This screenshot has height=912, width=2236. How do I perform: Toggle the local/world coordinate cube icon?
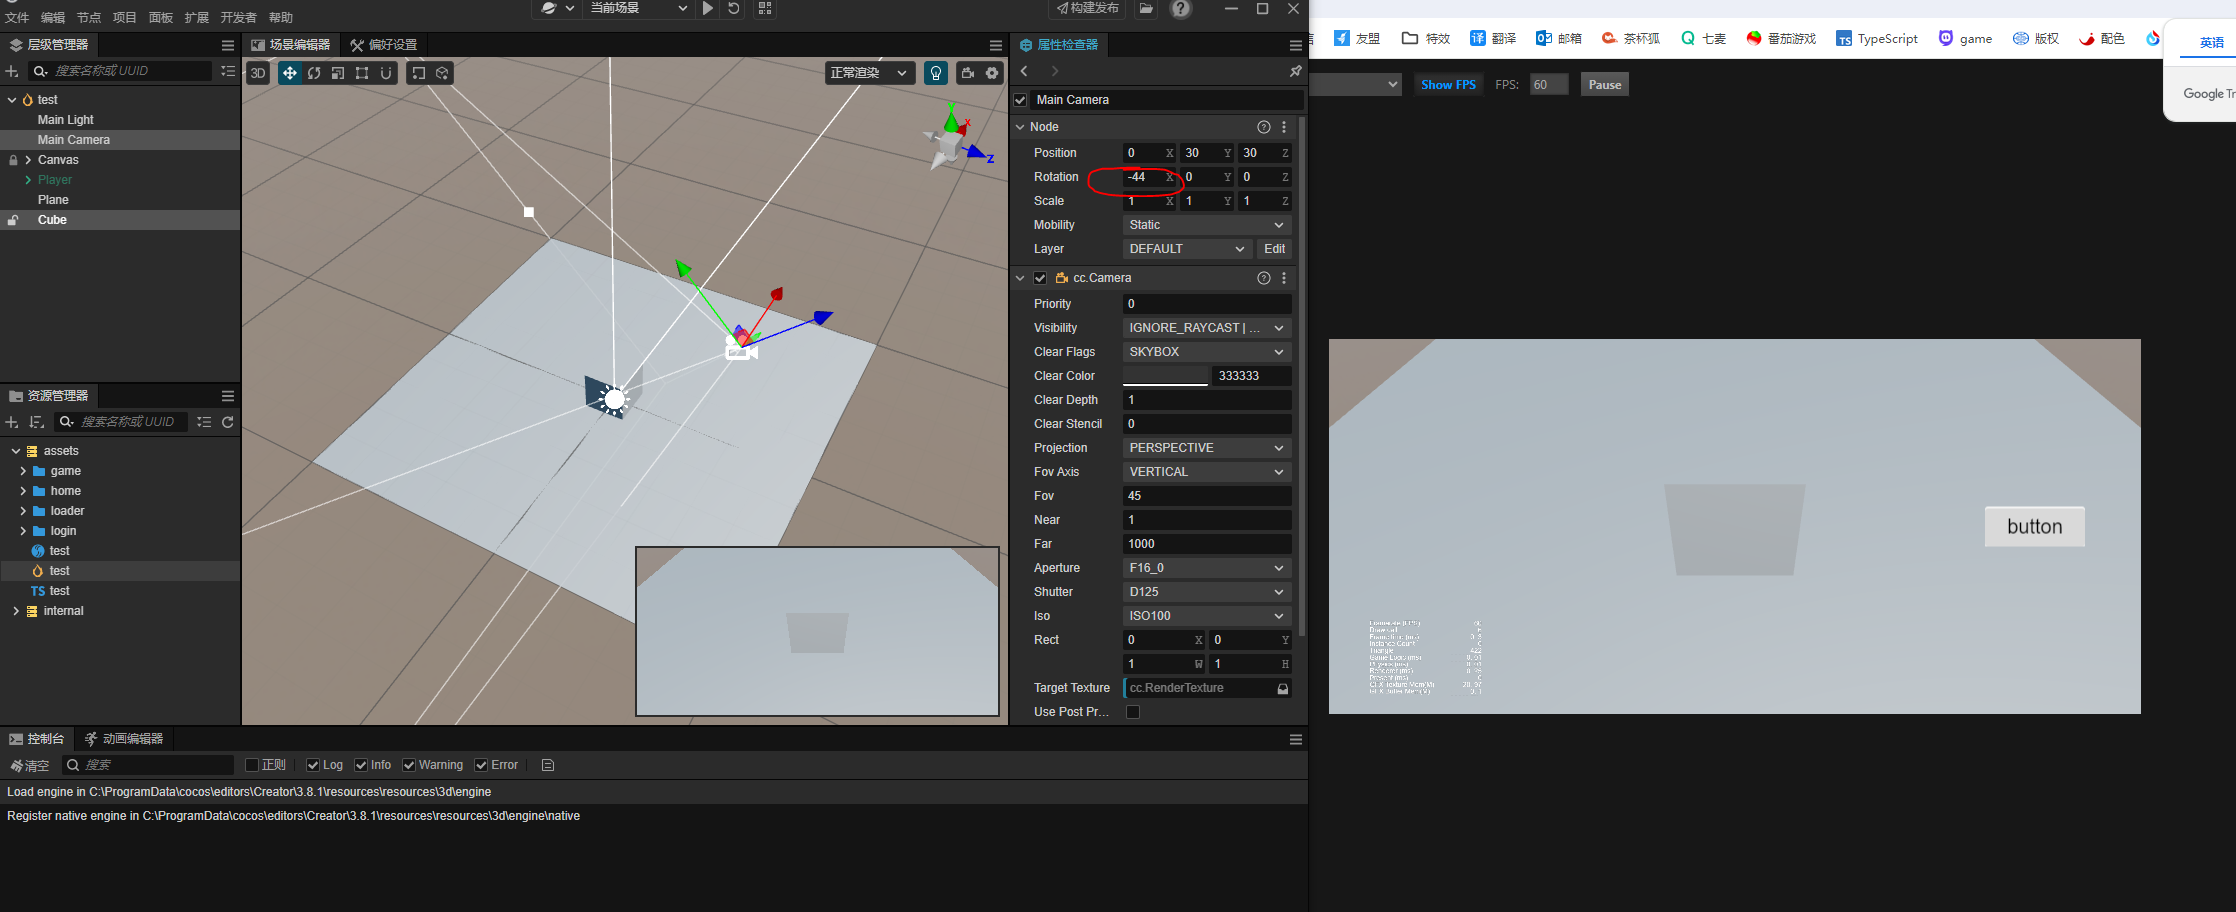pyautogui.click(x=442, y=73)
